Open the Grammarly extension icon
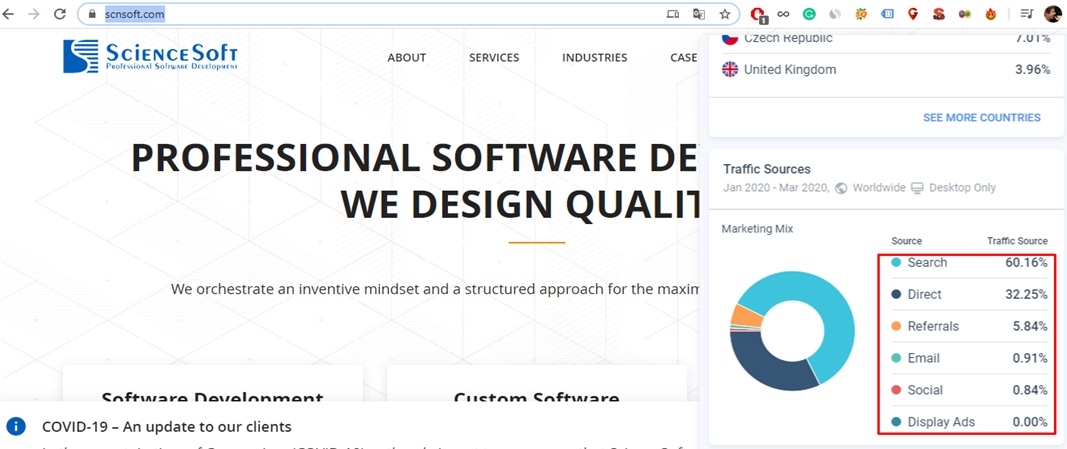Image resolution: width=1067 pixels, height=449 pixels. [809, 14]
